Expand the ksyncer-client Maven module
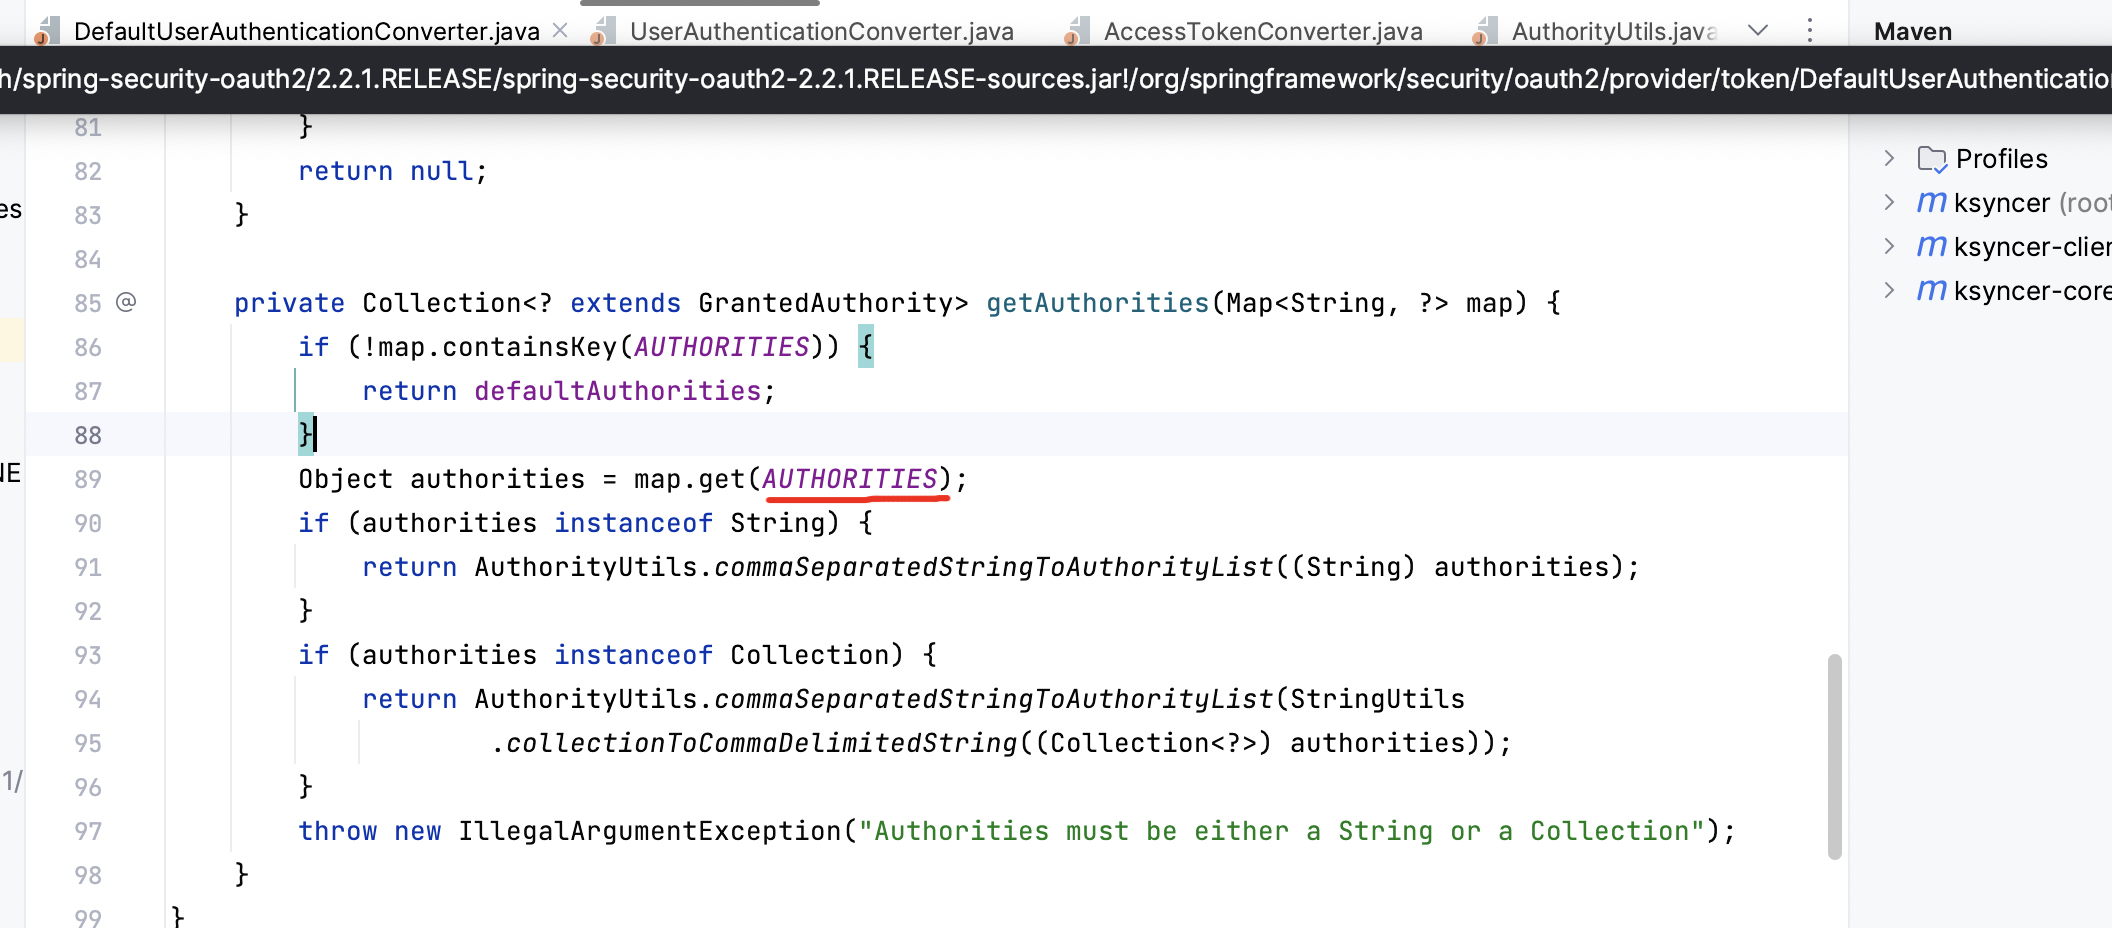The height and width of the screenshot is (928, 2112). [x=1888, y=246]
